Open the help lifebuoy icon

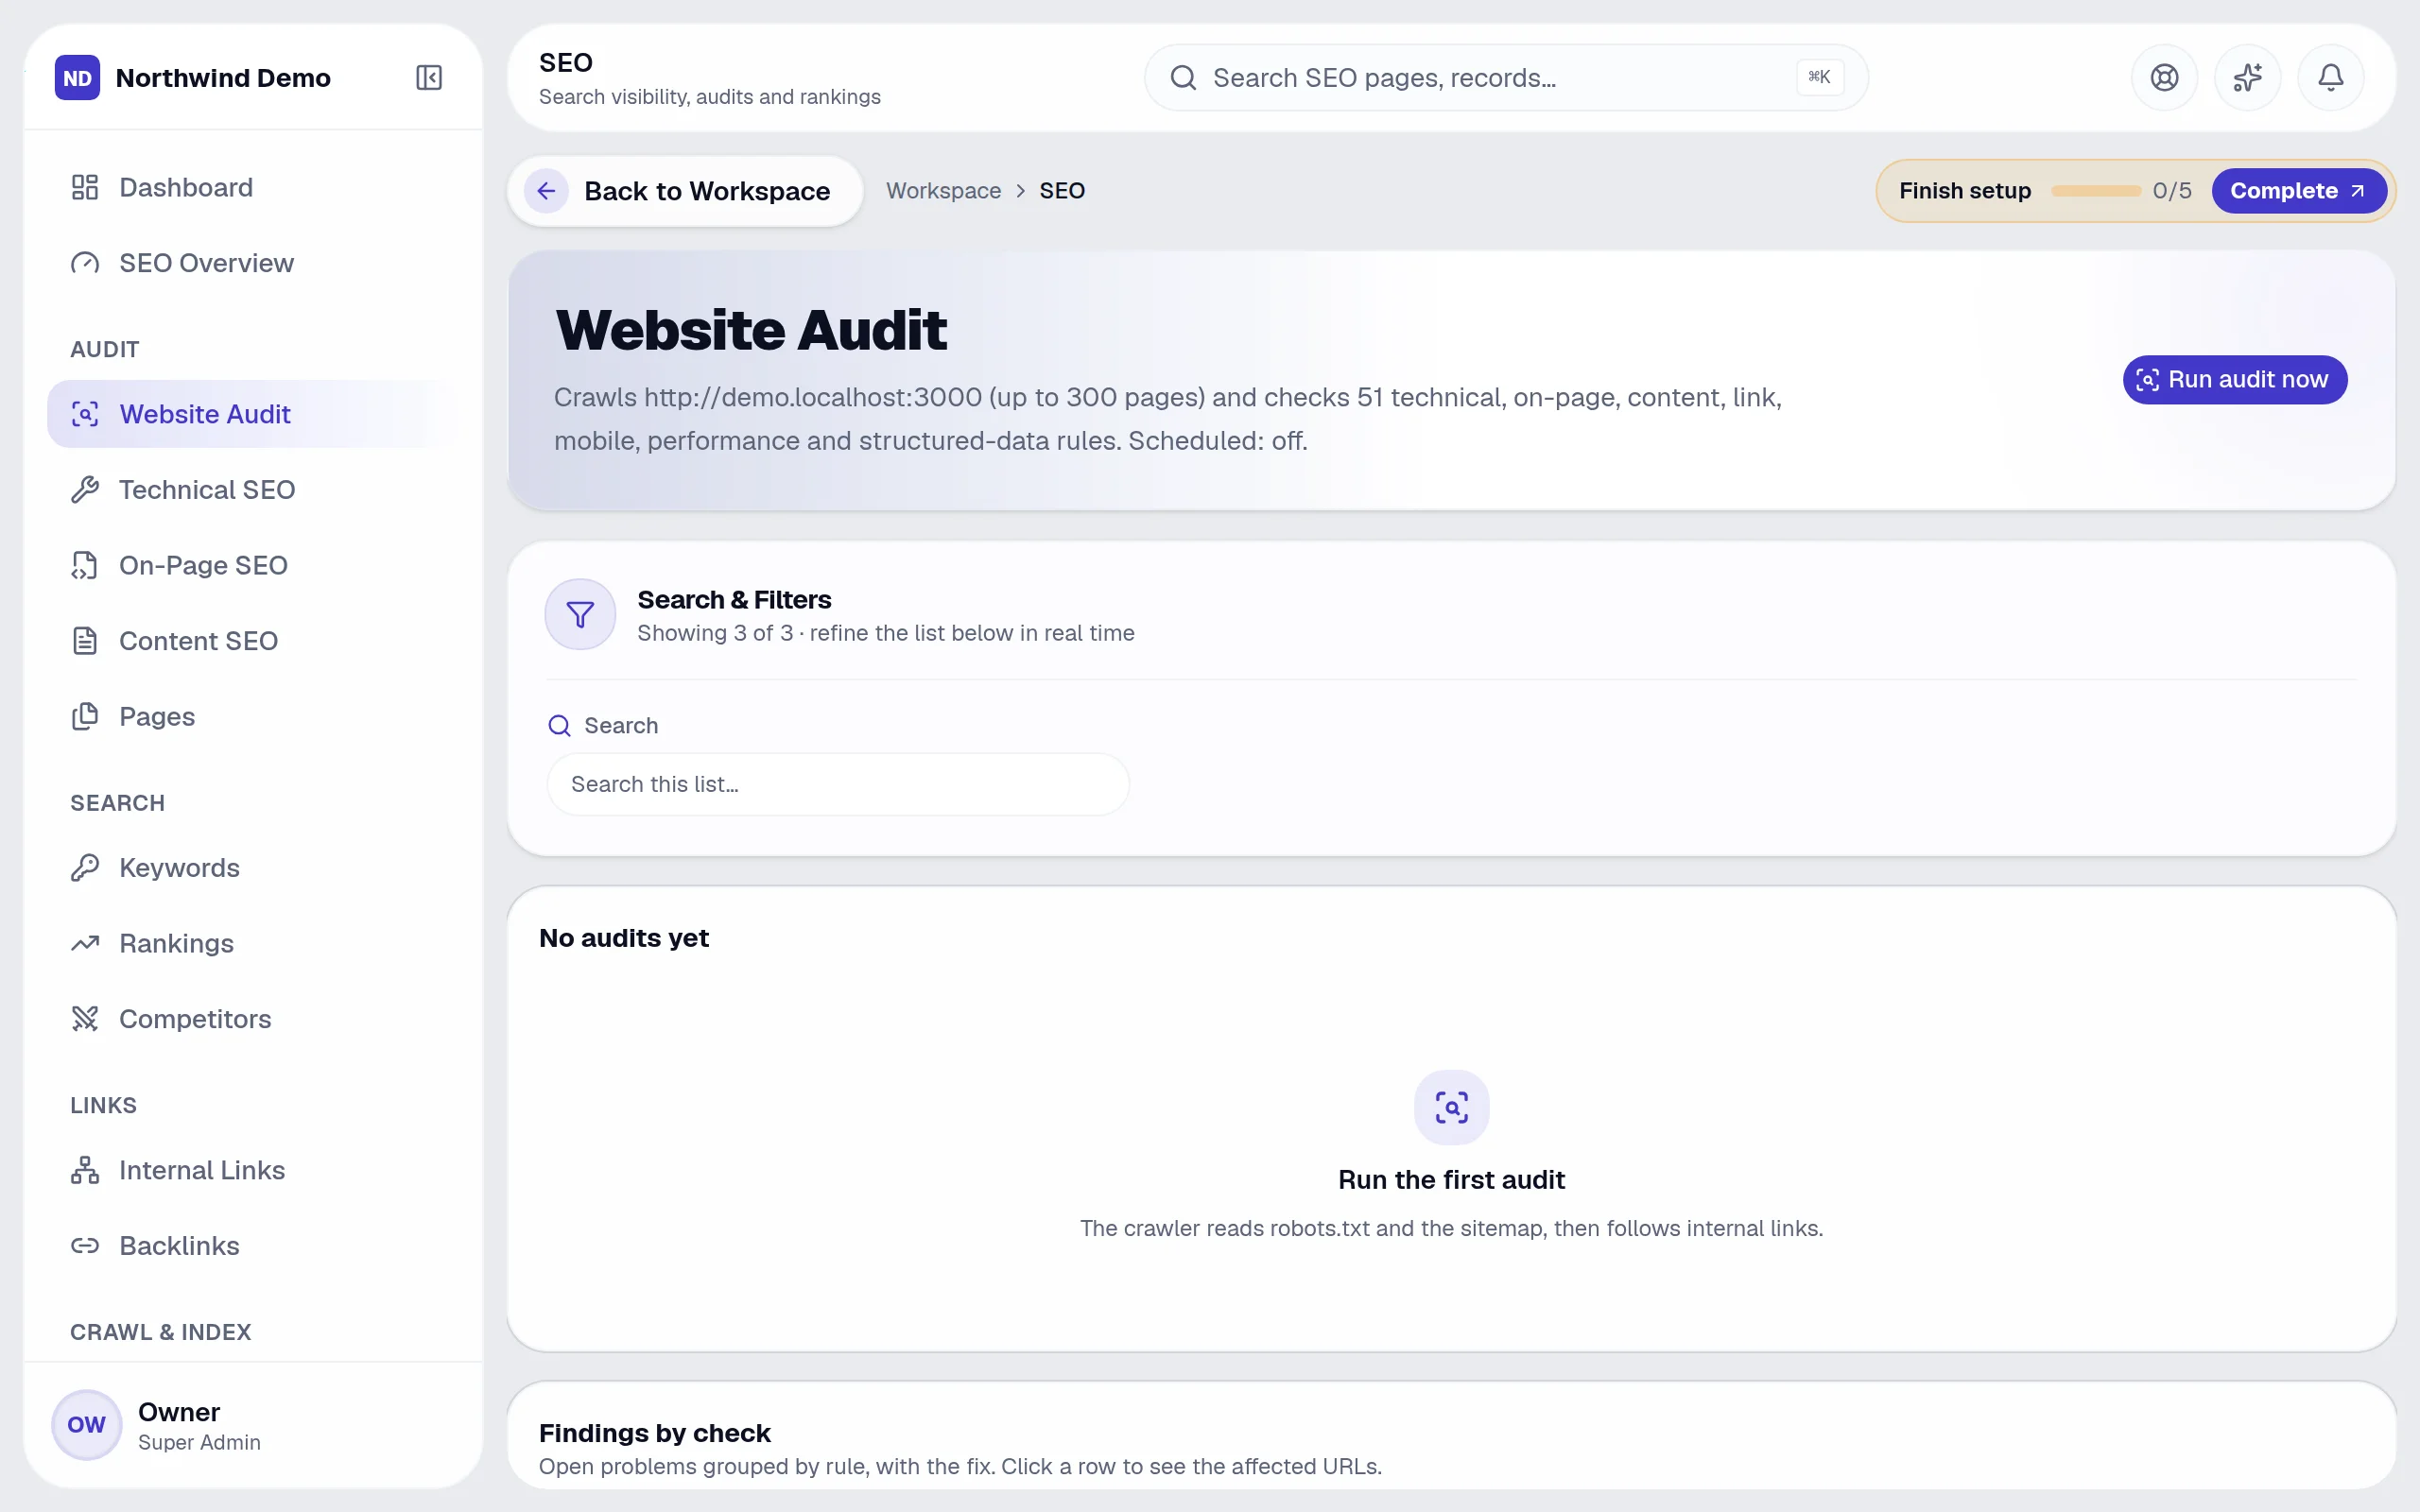[x=2164, y=78]
